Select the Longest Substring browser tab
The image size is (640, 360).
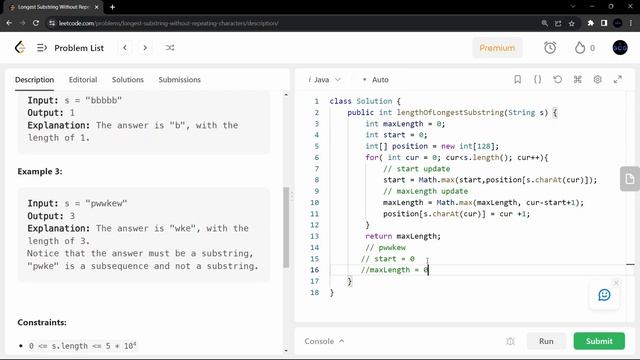point(53,7)
